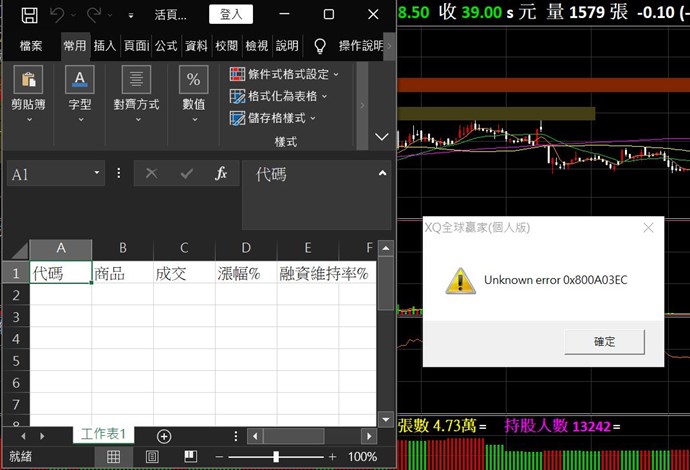Click the Select All corner triangle

[x=19, y=250]
